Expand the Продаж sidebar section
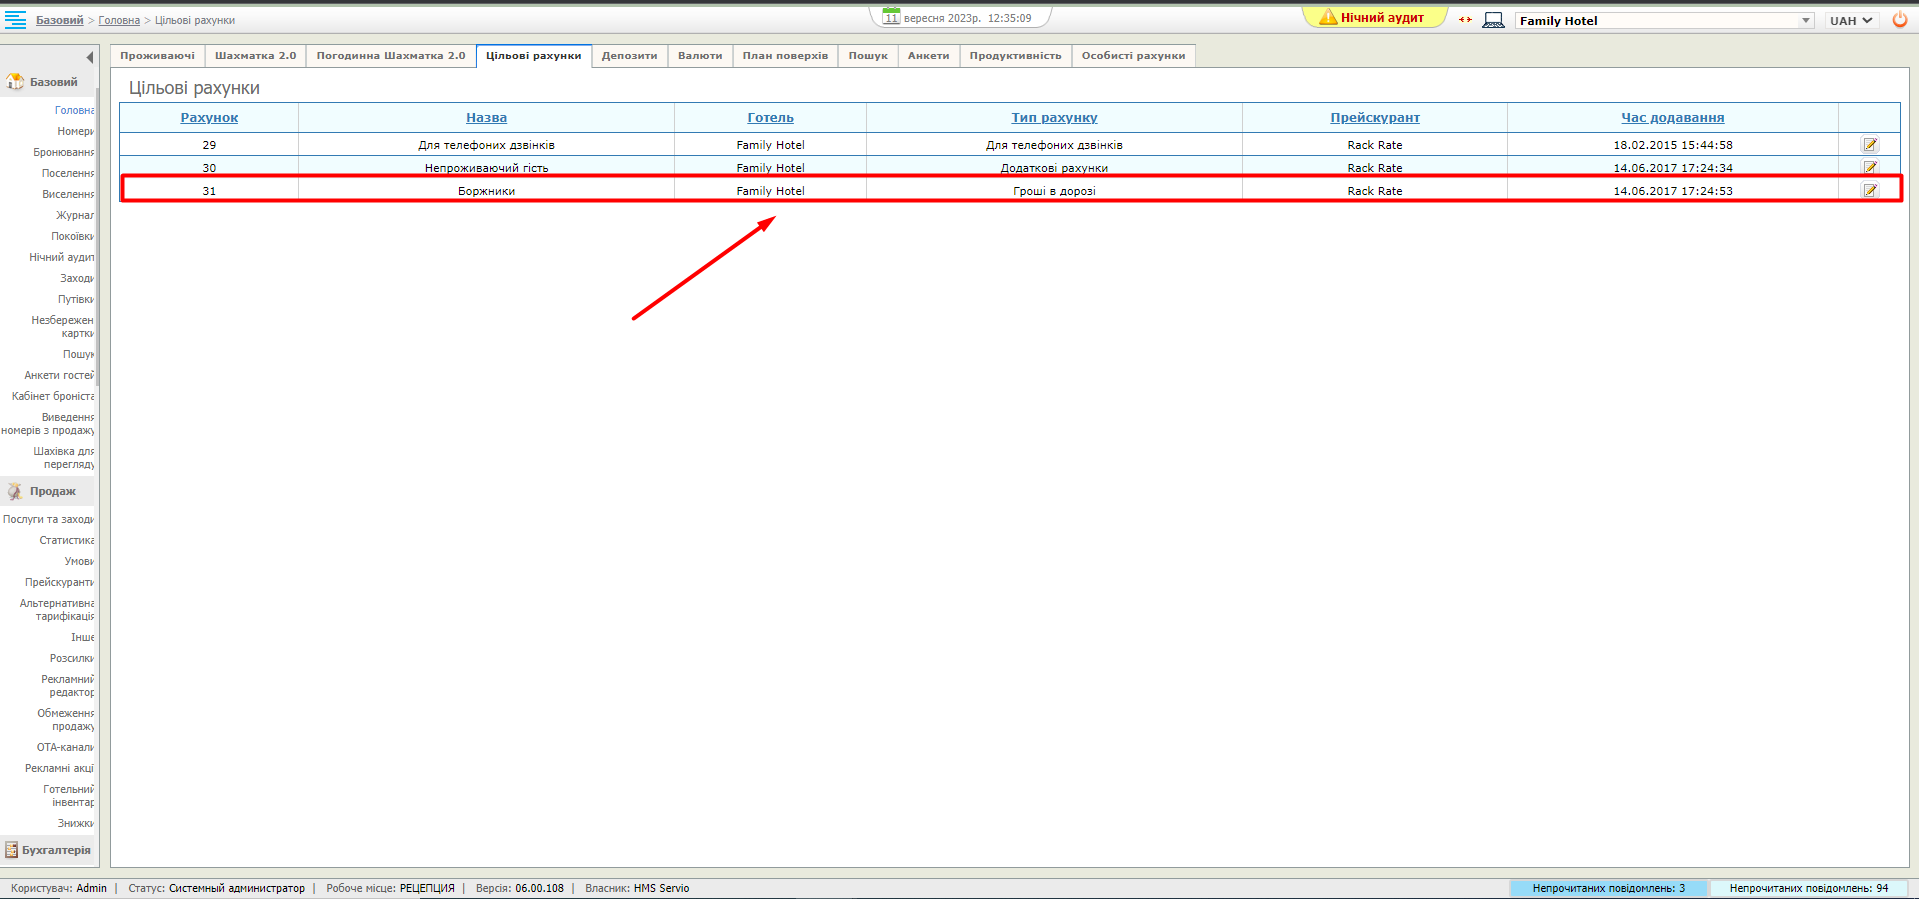Viewport: 1919px width, 899px height. pos(52,492)
